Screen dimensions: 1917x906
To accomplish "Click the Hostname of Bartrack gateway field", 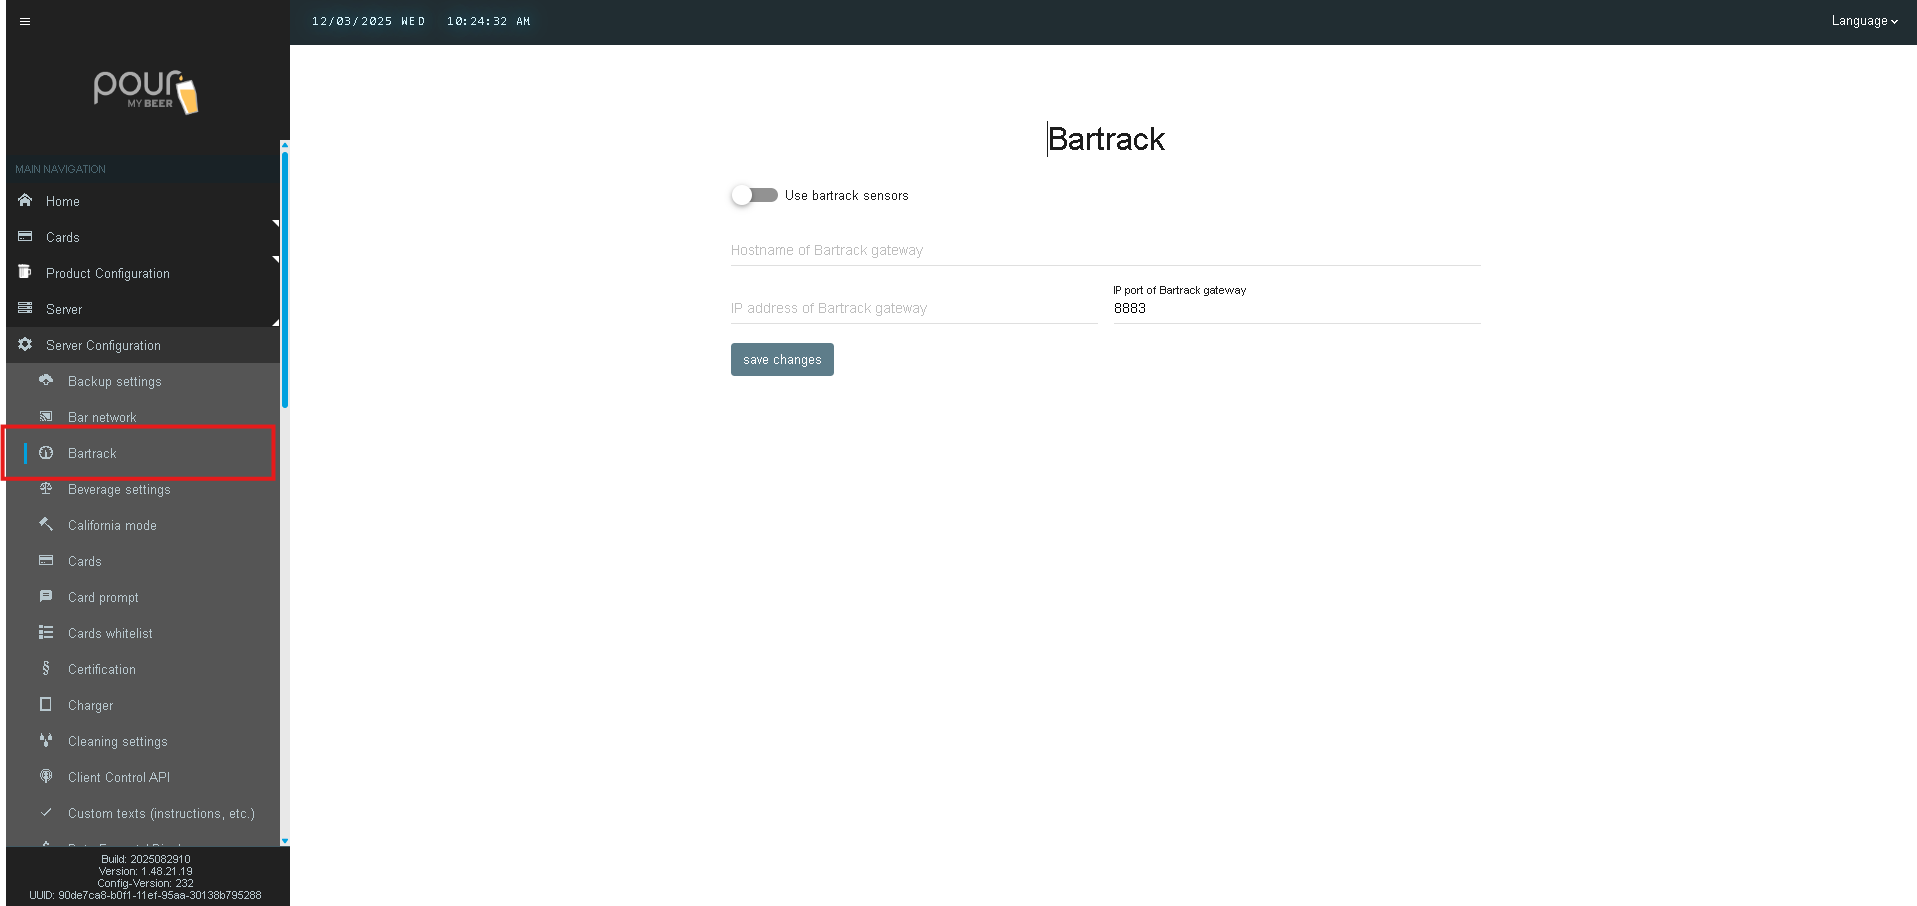I will click(1105, 251).
